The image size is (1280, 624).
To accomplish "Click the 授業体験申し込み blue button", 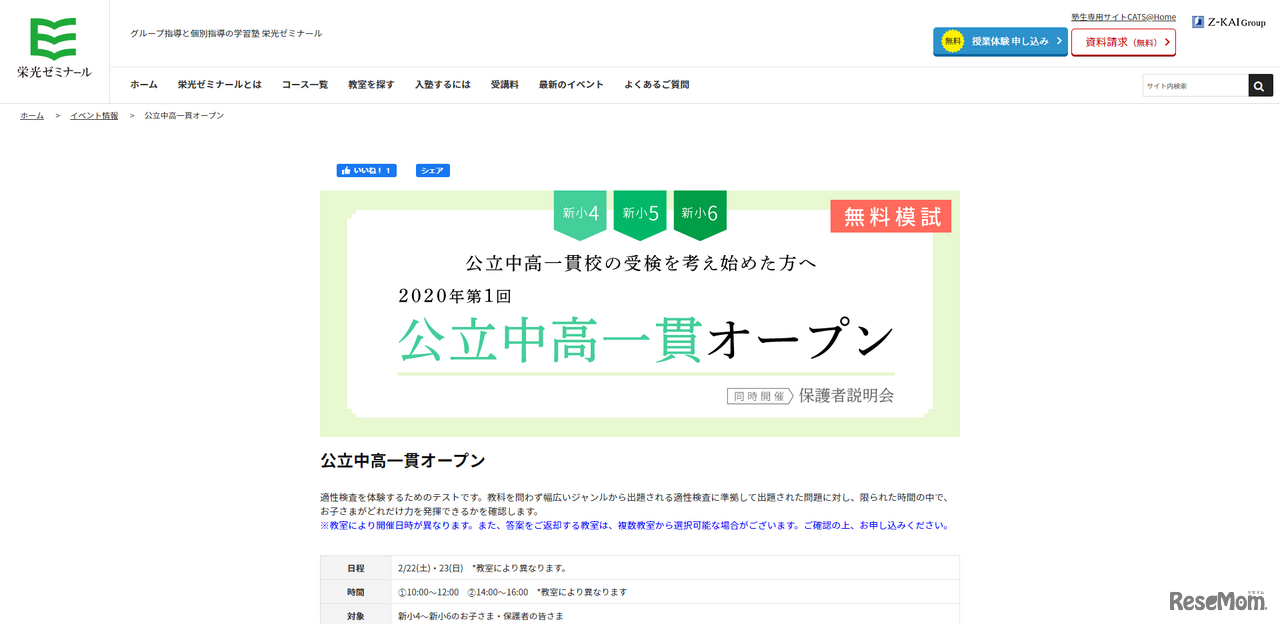I will pyautogui.click(x=1008, y=41).
